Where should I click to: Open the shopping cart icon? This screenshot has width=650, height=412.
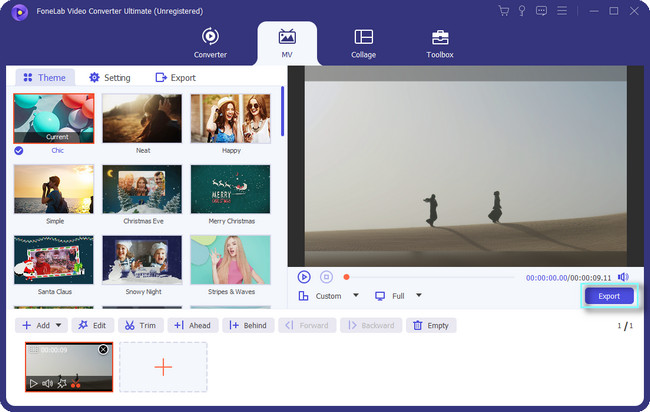[504, 11]
